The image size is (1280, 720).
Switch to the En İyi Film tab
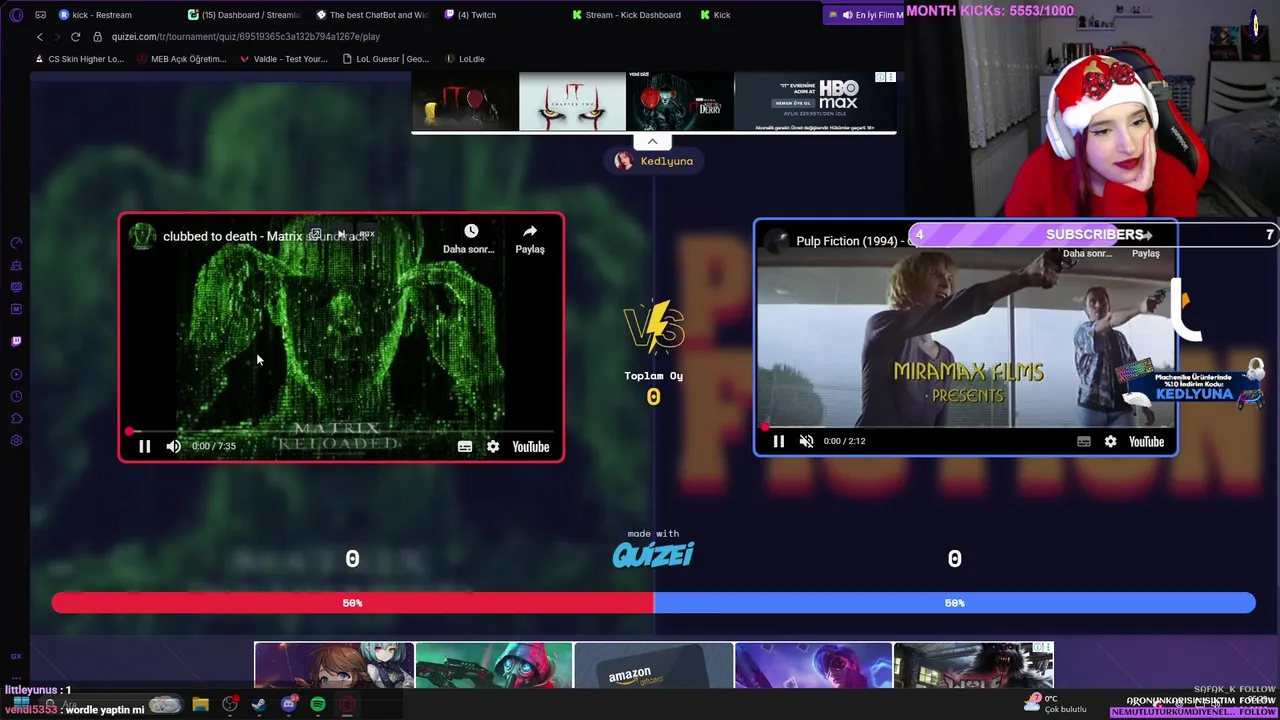(864, 15)
